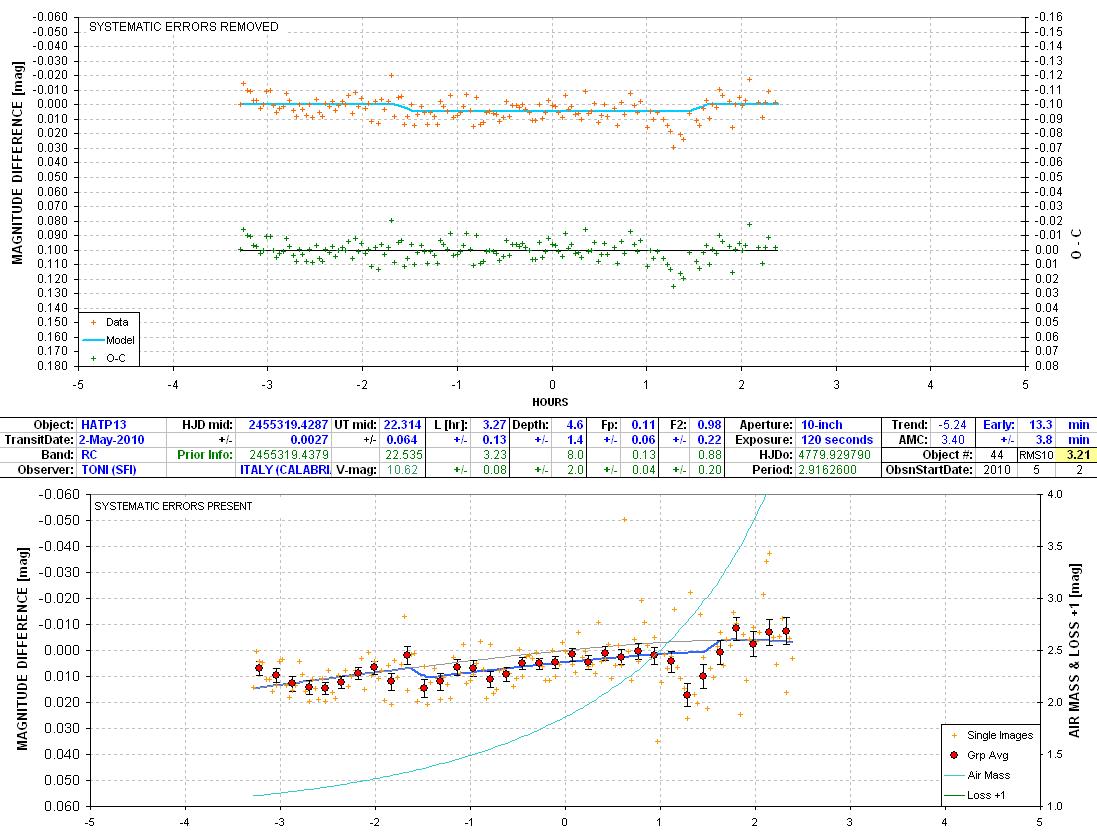This screenshot has height=833, width=1097.
Task: Select the SYSTEMATIC ERRORS PRESENT chart label
Action: (x=174, y=506)
